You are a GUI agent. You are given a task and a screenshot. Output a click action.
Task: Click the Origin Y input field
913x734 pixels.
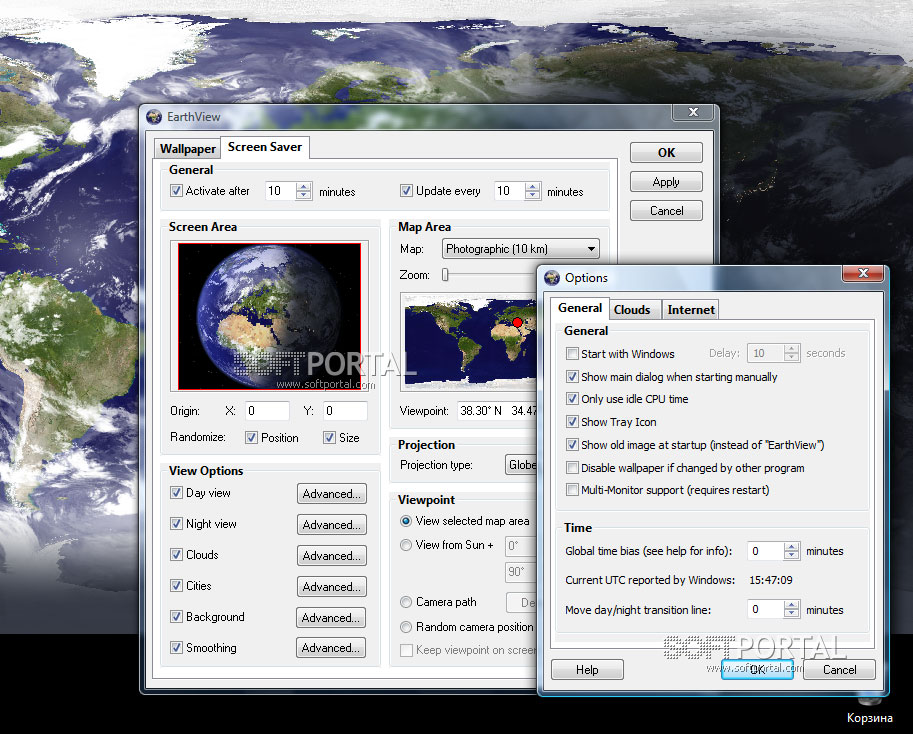click(x=345, y=410)
